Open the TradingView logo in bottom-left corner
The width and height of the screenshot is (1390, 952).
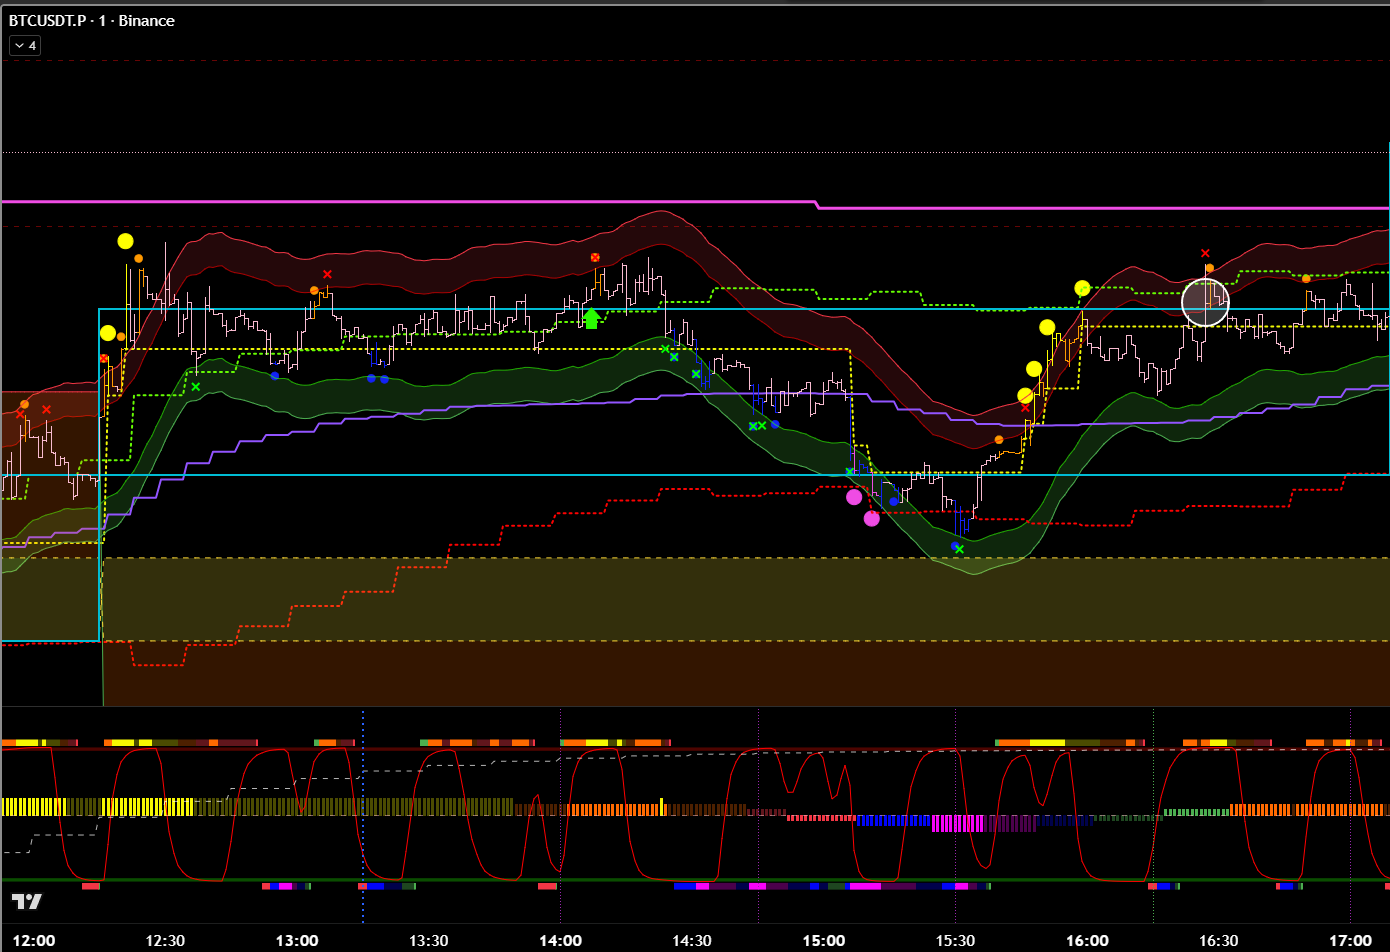pos(27,901)
